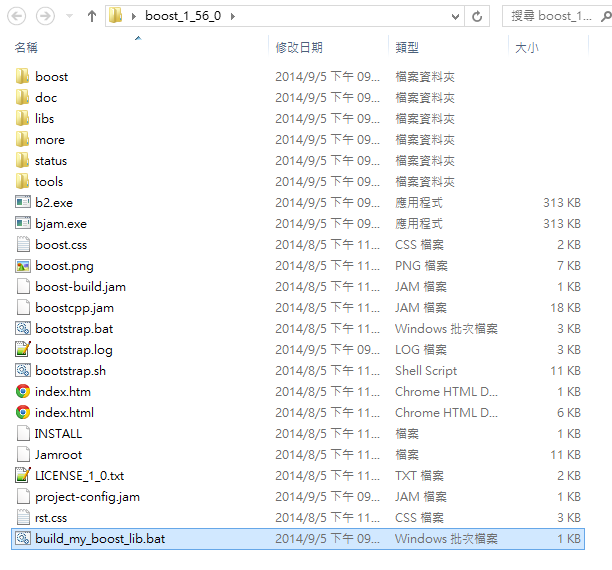The width and height of the screenshot is (612, 570).
Task: Click the boost.css file icon
Action: 23,244
